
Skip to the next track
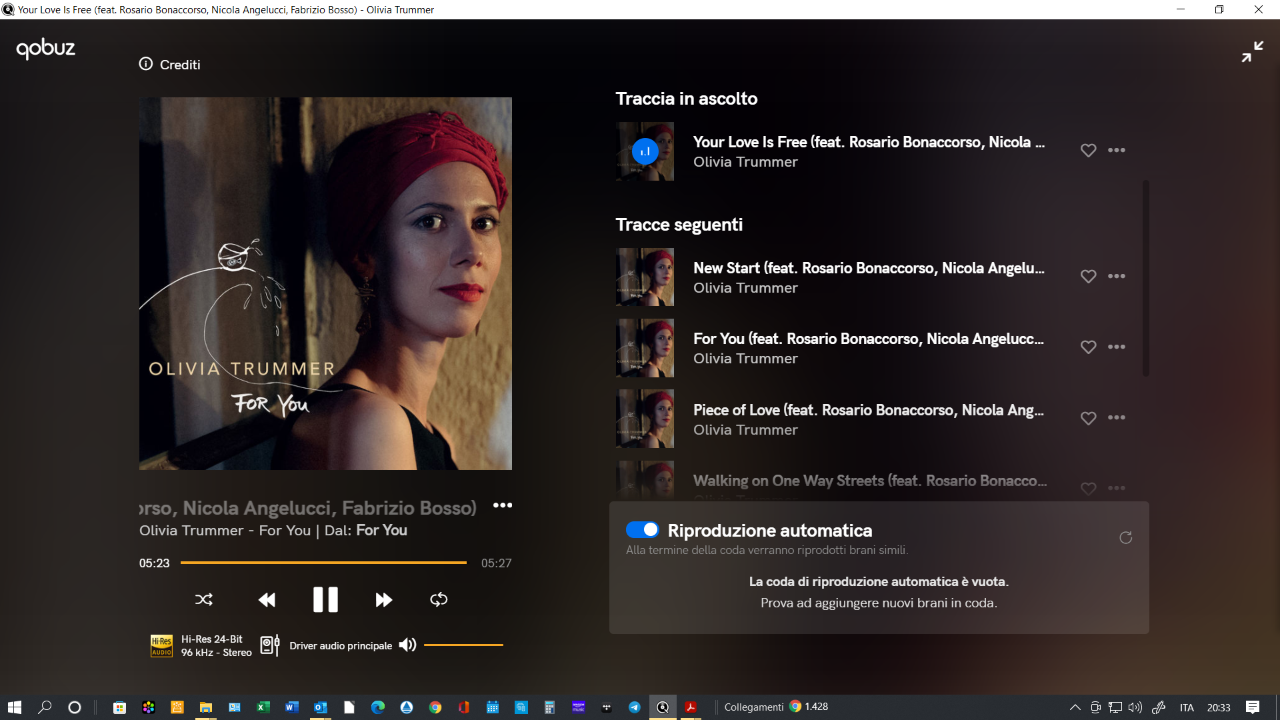[383, 600]
